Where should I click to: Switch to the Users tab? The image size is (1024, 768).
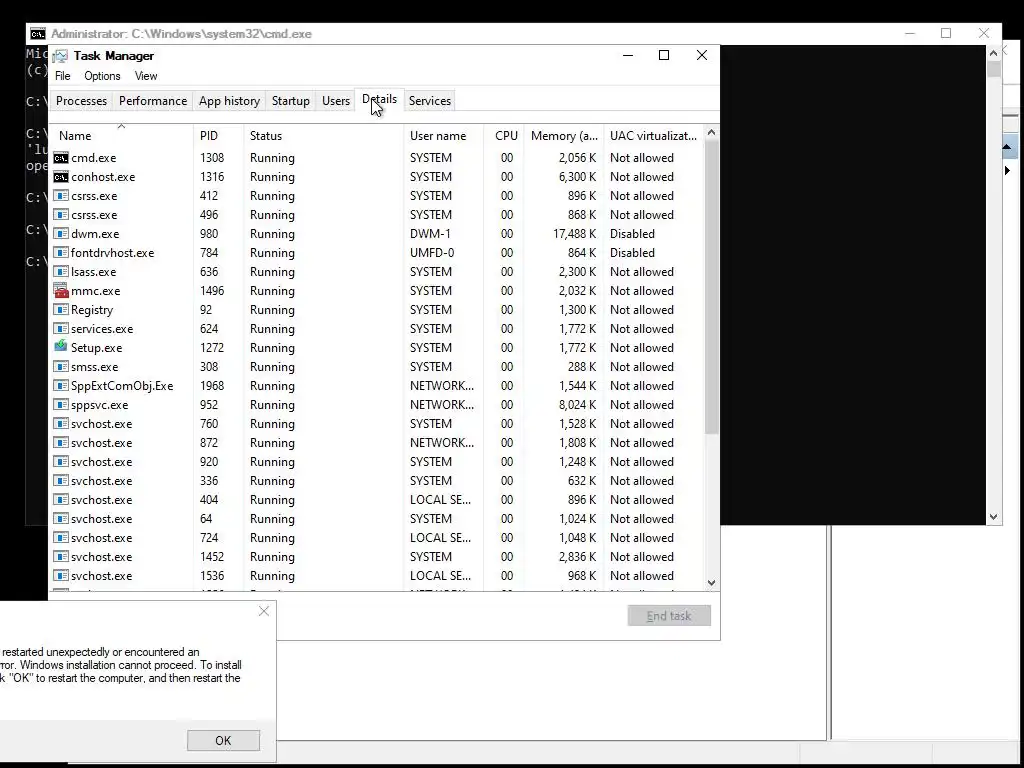pyautogui.click(x=336, y=101)
